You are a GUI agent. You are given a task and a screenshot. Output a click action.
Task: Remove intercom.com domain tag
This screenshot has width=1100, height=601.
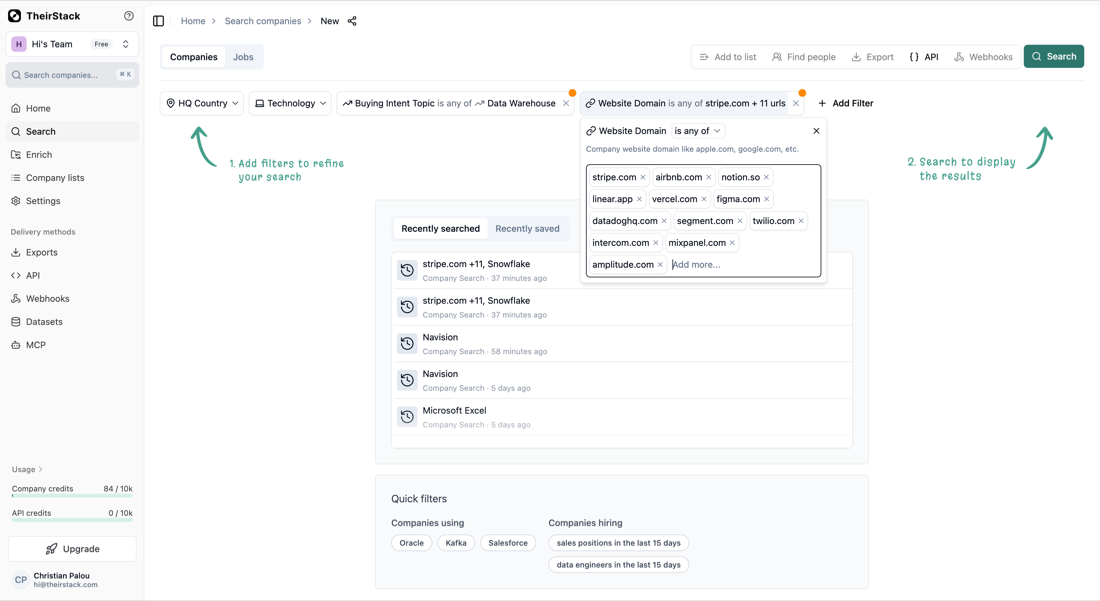[655, 243]
